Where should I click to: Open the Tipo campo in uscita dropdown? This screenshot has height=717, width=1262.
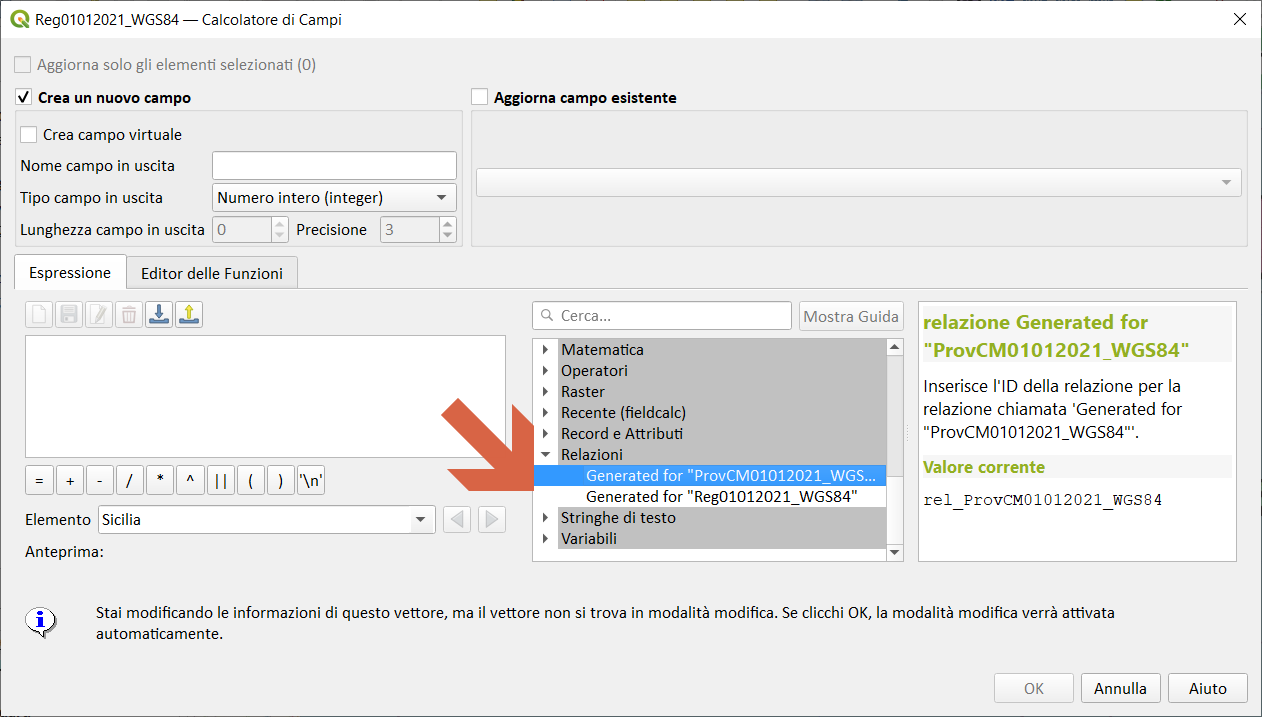click(334, 198)
